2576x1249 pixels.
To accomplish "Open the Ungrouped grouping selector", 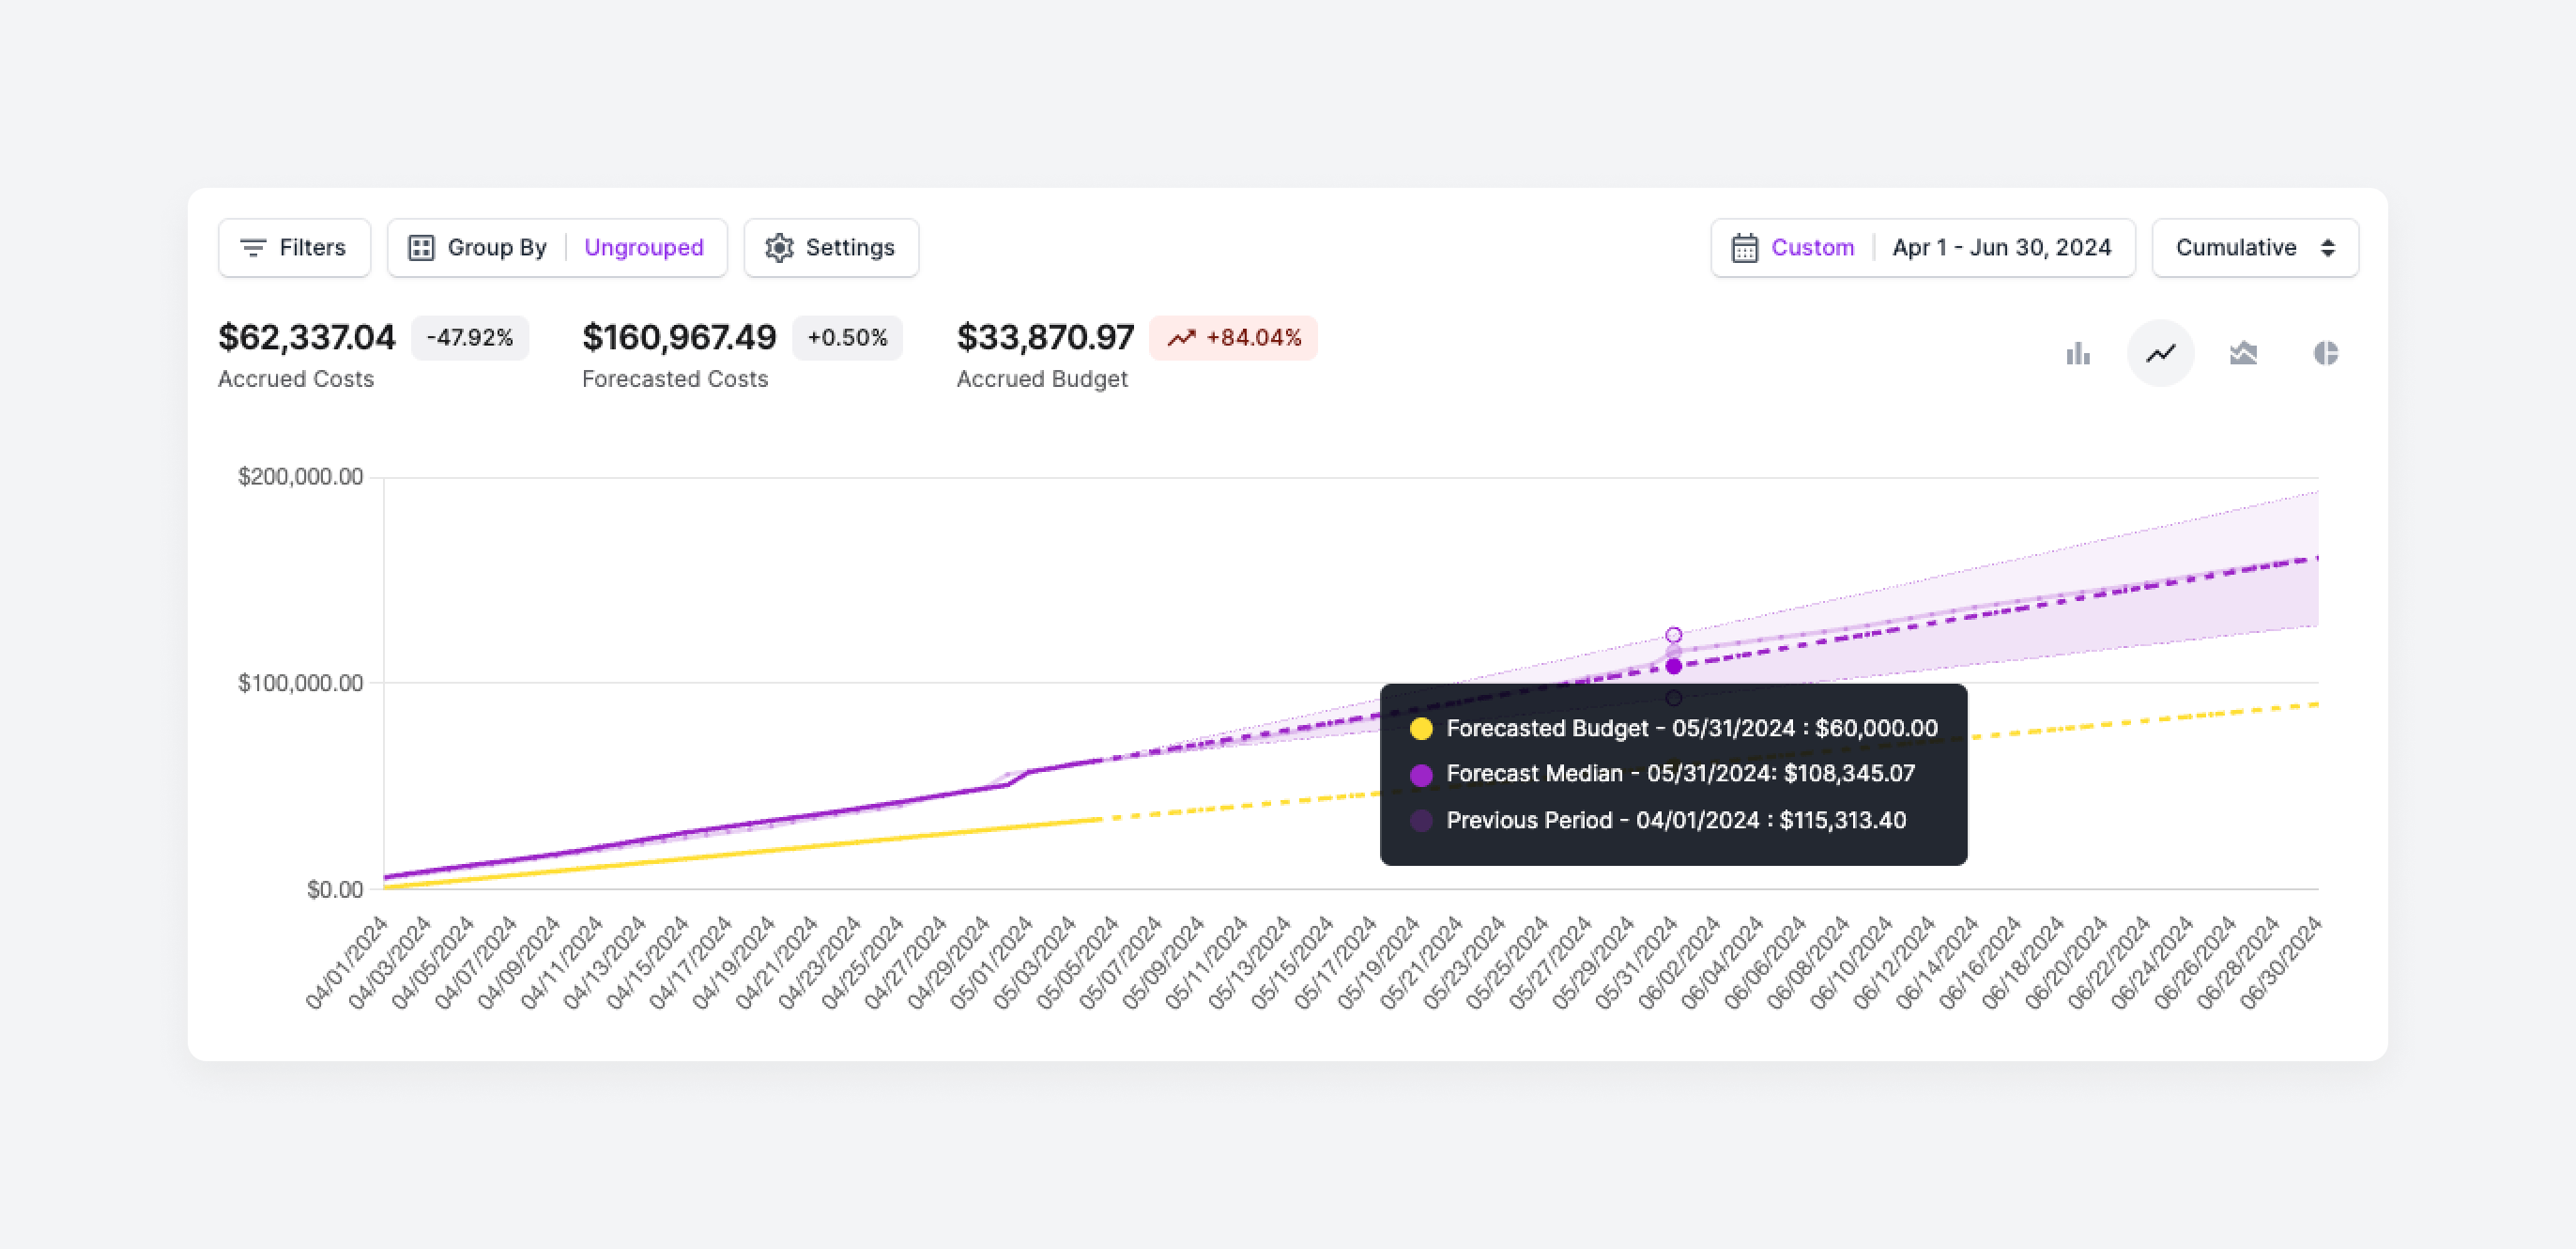I will coord(644,247).
